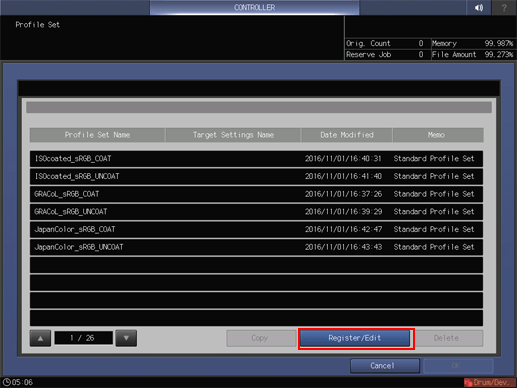The height and width of the screenshot is (388, 517).
Task: Select the ISOcoated_sRGB_COAT profile row
Action: coord(256,159)
